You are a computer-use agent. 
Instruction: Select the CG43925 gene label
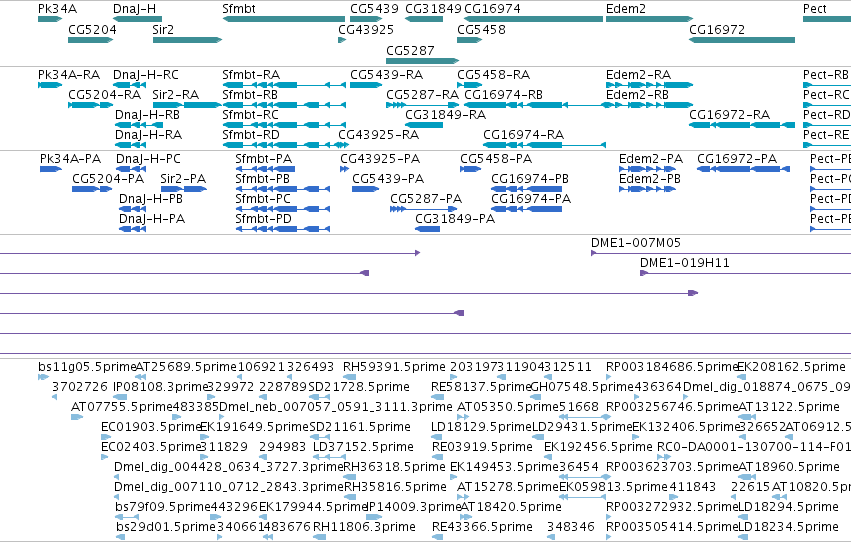click(x=366, y=29)
